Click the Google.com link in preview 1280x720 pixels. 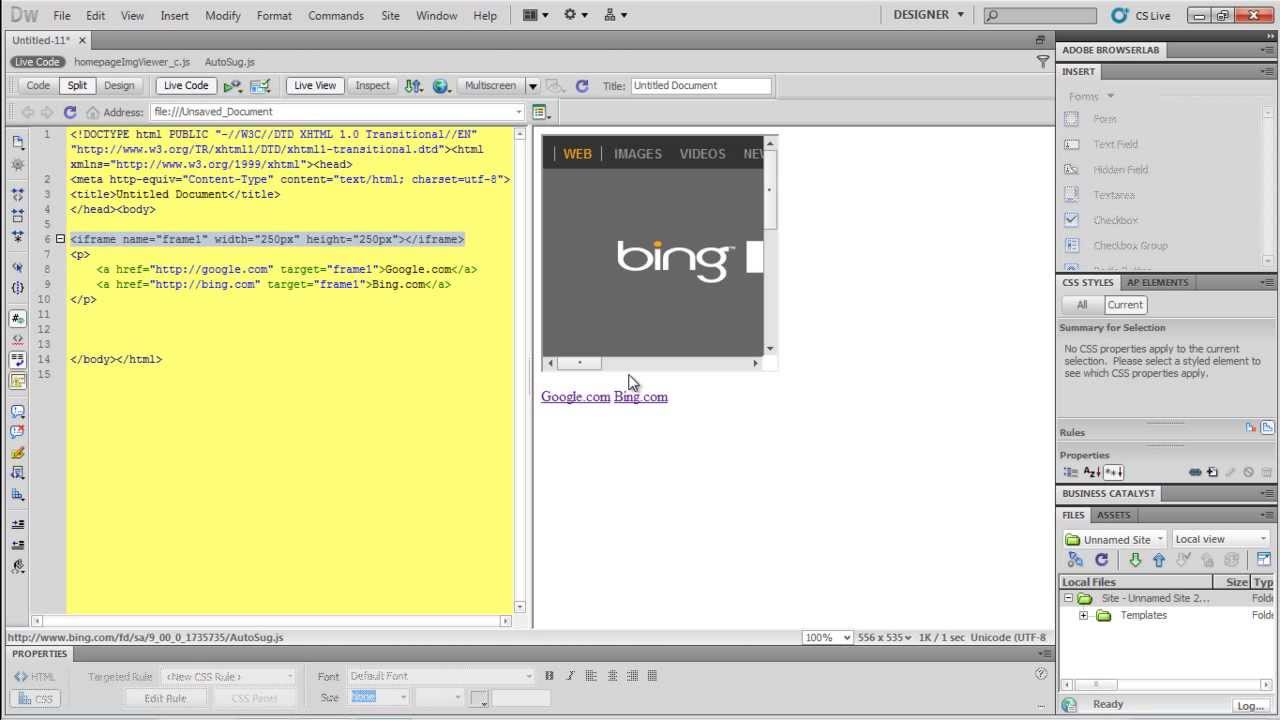575,397
